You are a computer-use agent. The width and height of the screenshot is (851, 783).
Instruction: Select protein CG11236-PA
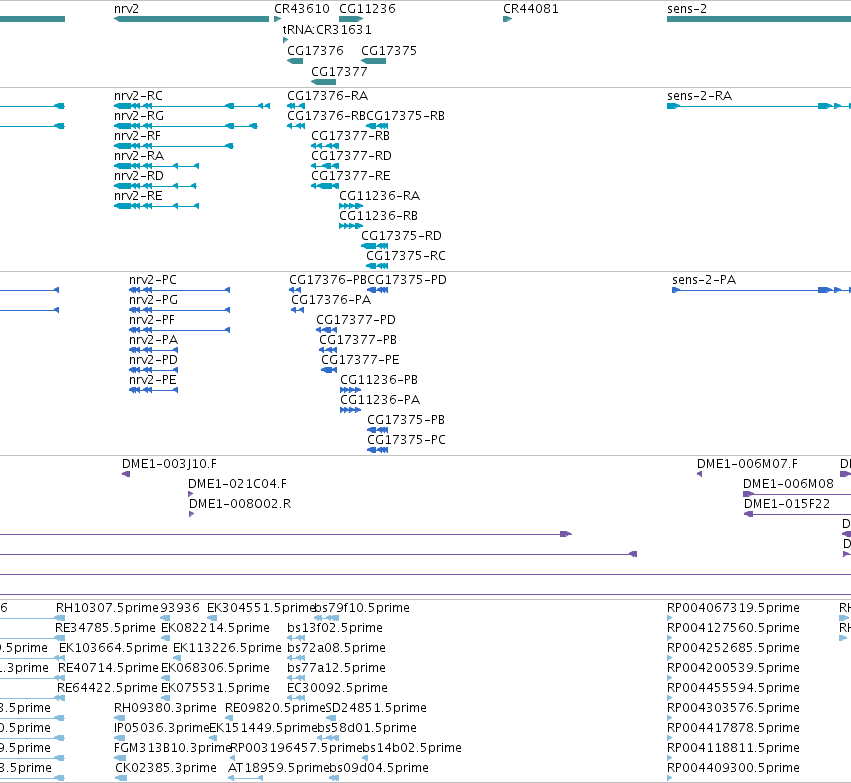(x=380, y=400)
